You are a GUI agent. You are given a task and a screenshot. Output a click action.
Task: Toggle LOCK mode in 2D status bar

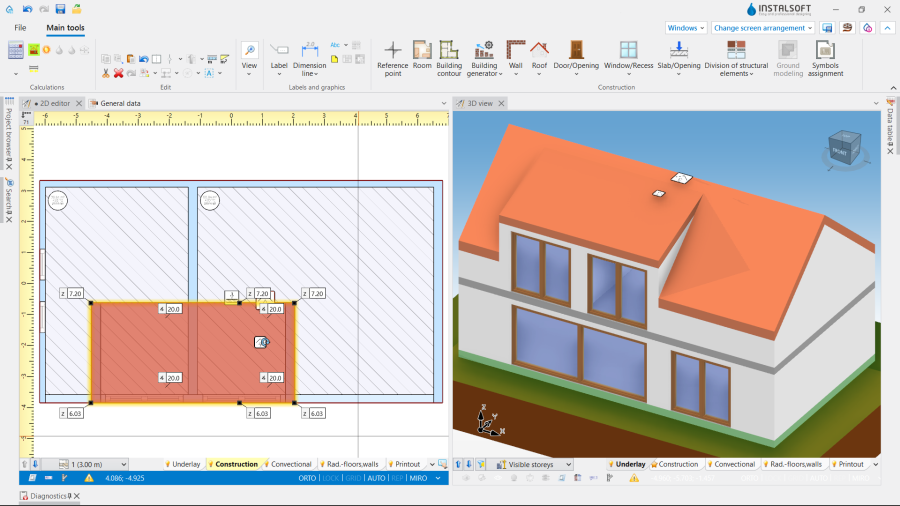331,478
